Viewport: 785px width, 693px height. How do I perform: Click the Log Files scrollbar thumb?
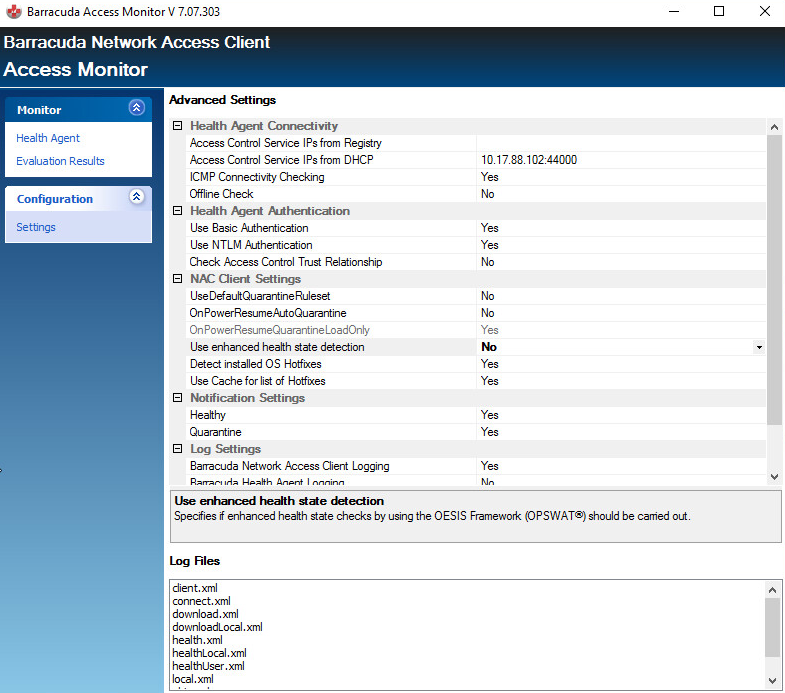[772, 627]
